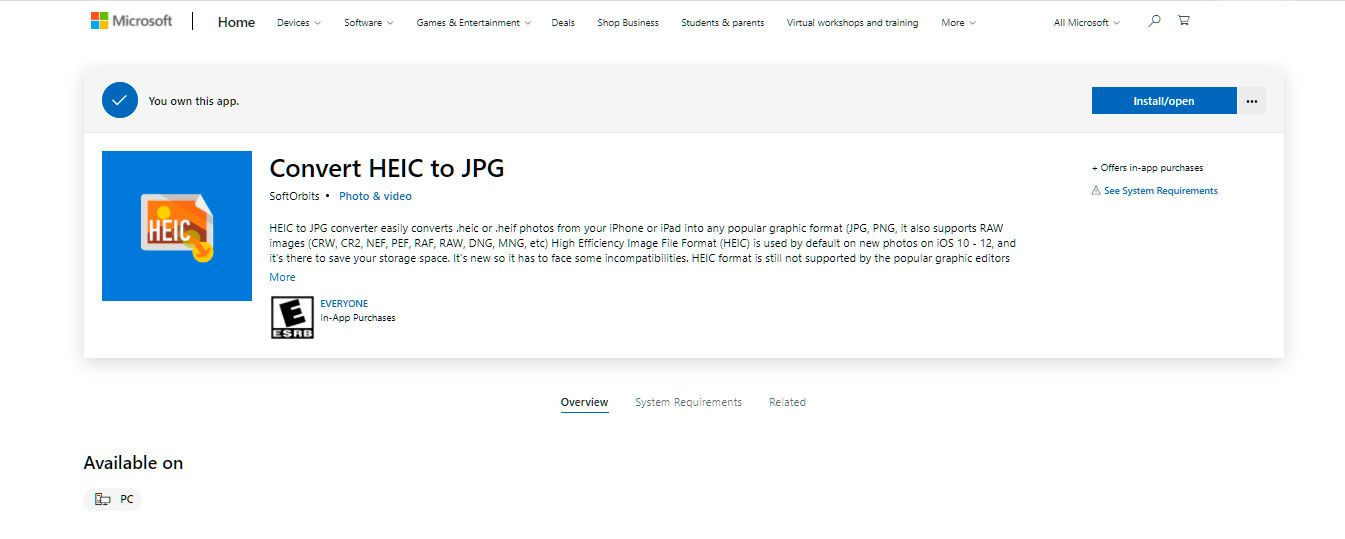
Task: Expand the All Microsoft dropdown
Action: (1087, 23)
